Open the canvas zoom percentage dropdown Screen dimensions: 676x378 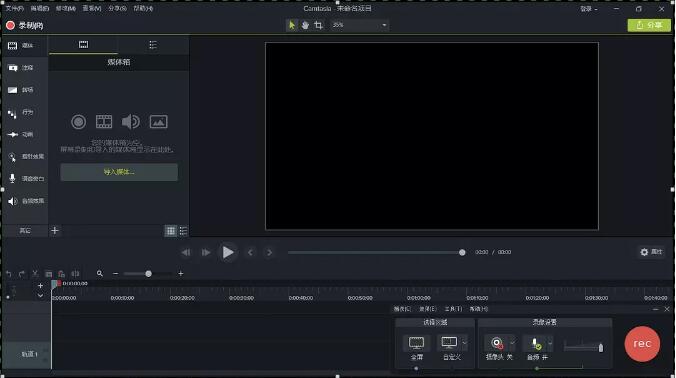pyautogui.click(x=359, y=25)
